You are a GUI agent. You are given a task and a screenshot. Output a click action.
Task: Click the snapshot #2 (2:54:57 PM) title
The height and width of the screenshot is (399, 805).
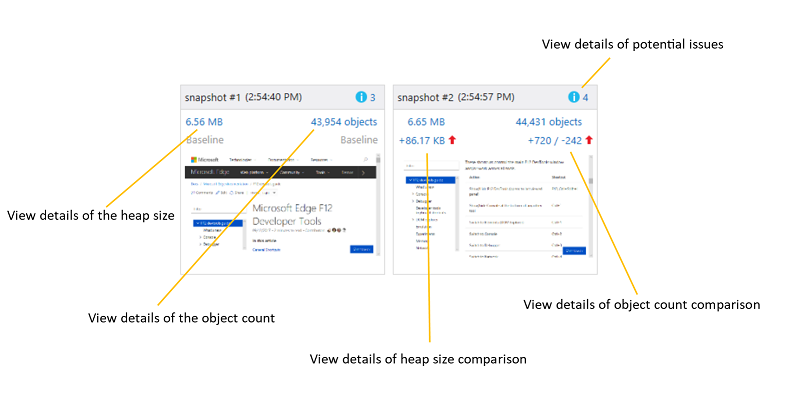[x=456, y=97]
